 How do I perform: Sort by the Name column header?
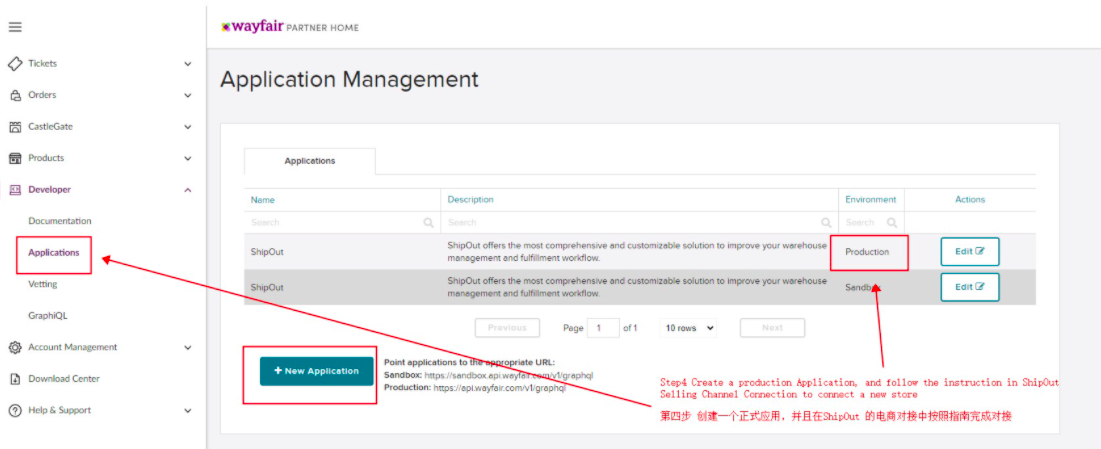click(263, 200)
